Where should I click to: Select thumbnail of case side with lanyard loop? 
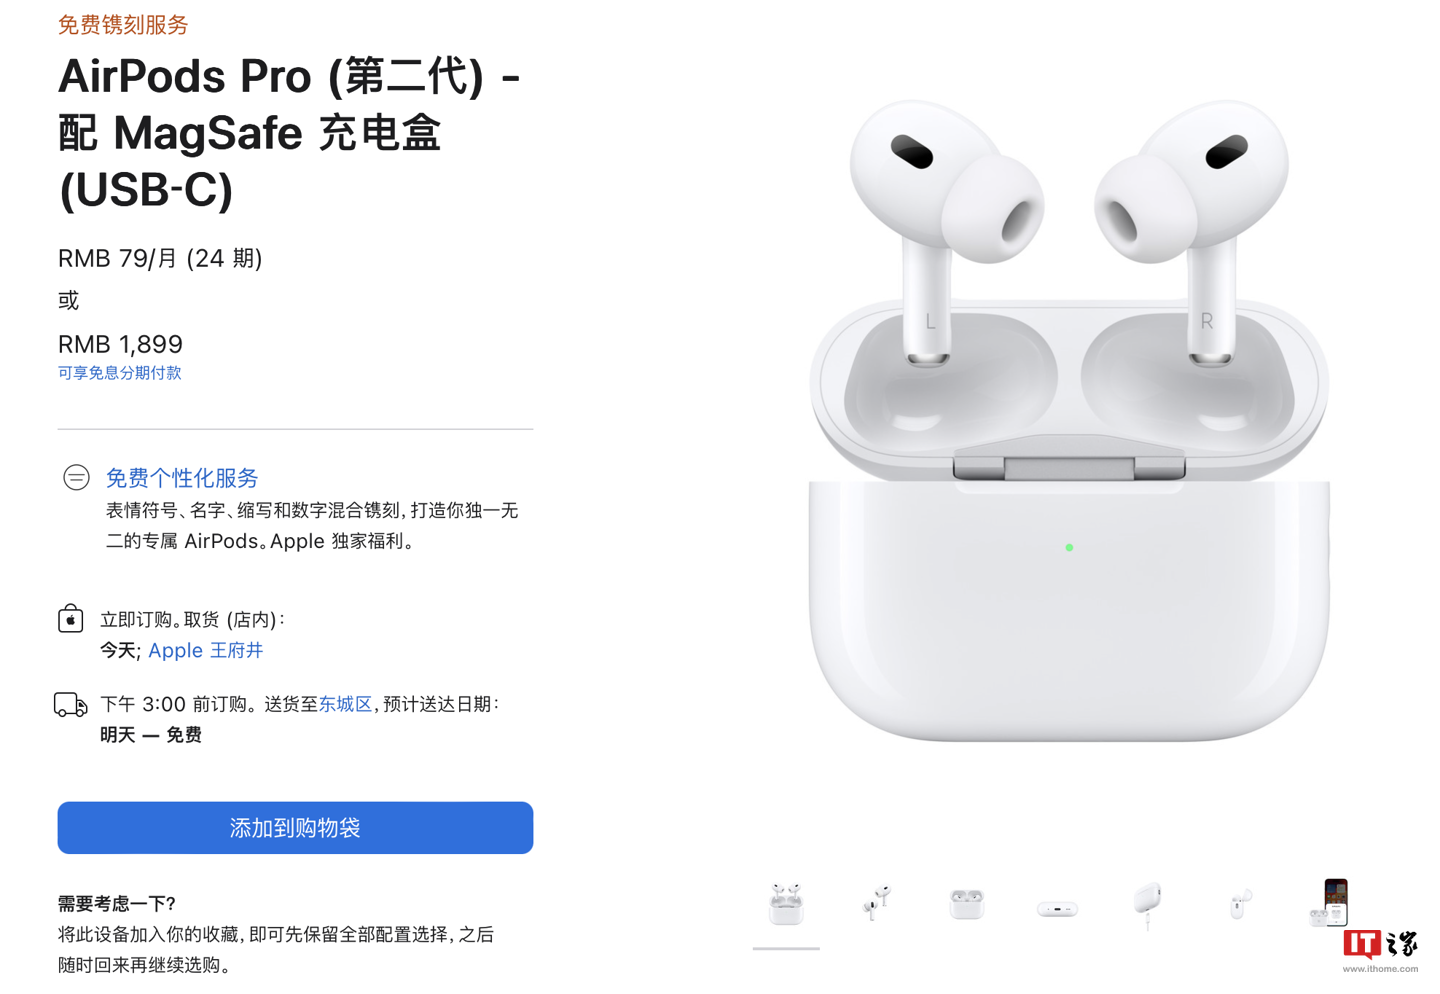click(1238, 904)
